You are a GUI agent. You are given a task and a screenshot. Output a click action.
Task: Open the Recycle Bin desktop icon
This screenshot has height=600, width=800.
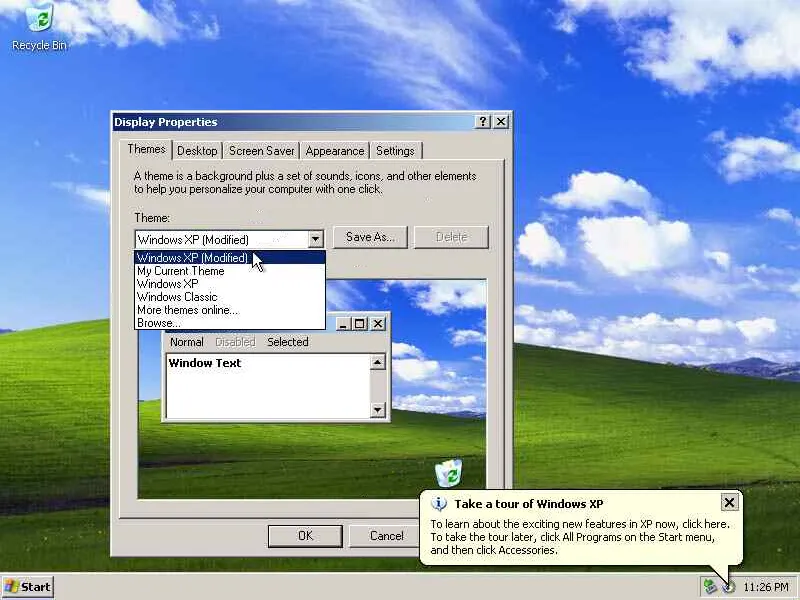39,28
